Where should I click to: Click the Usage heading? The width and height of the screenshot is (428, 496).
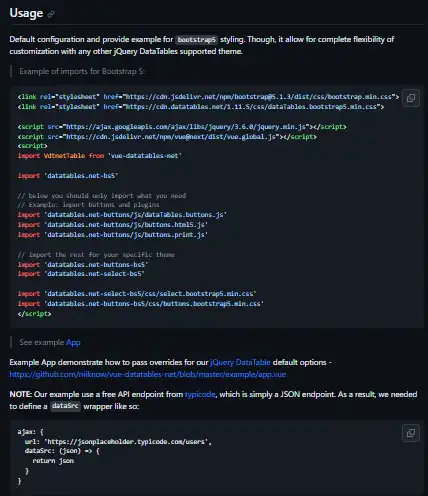coord(26,13)
